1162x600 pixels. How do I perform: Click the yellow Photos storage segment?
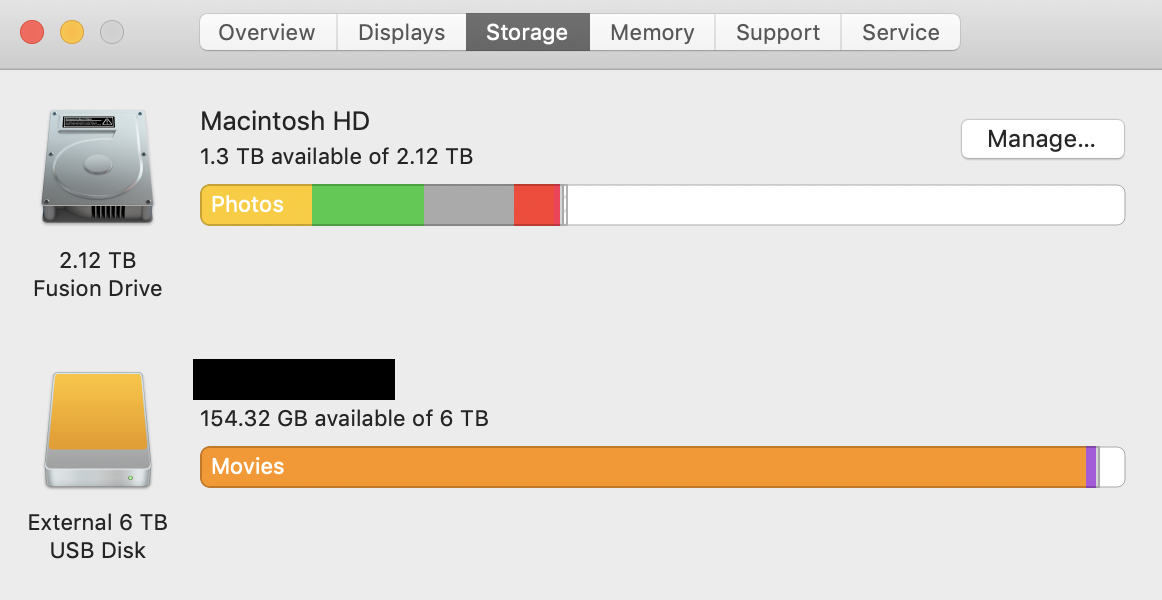pos(257,205)
